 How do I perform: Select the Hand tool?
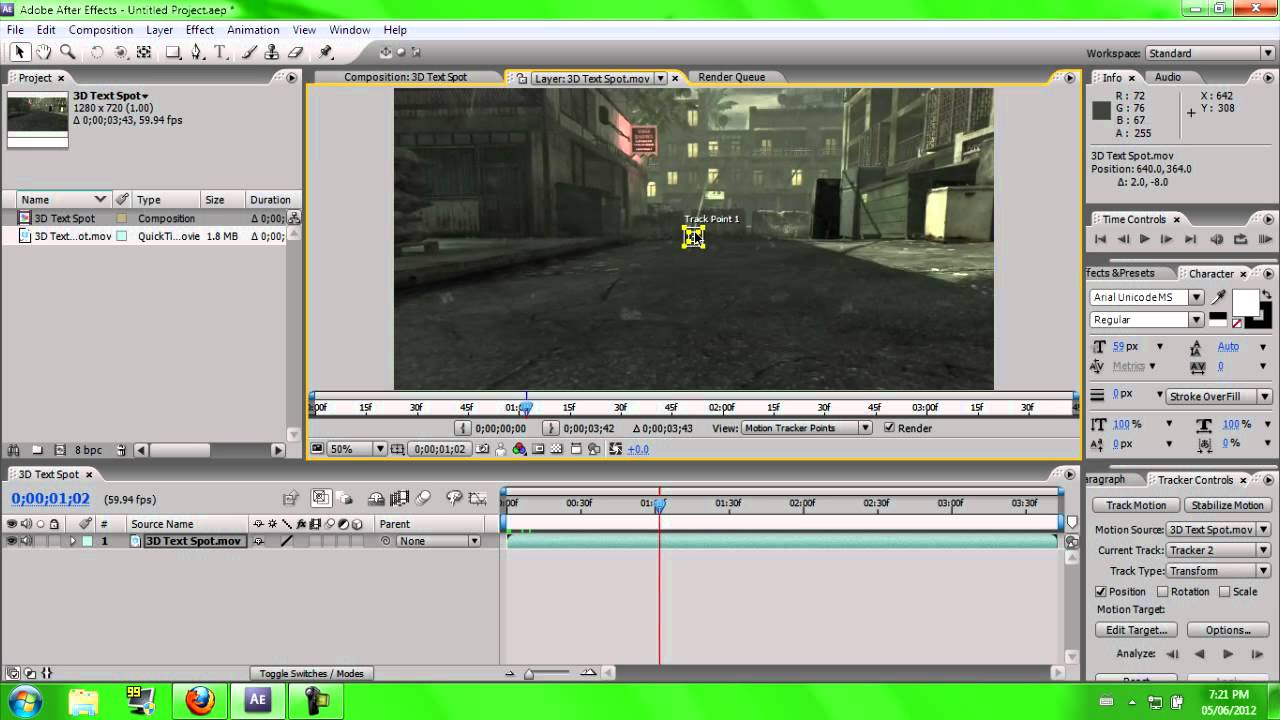pos(43,52)
